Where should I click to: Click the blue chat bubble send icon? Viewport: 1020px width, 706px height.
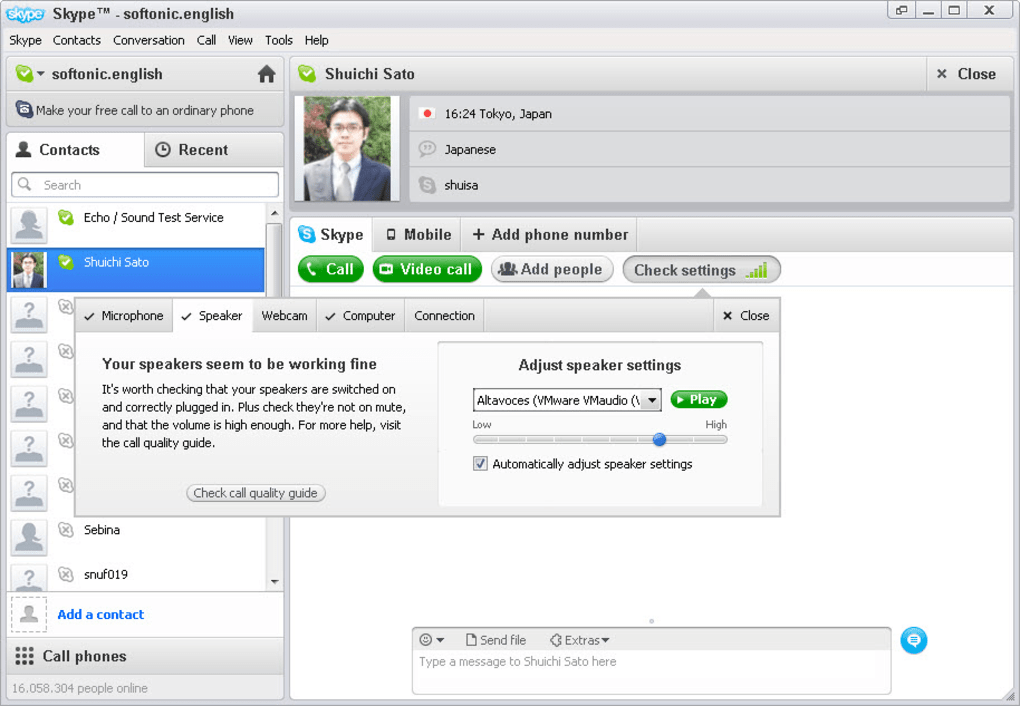(x=913, y=640)
